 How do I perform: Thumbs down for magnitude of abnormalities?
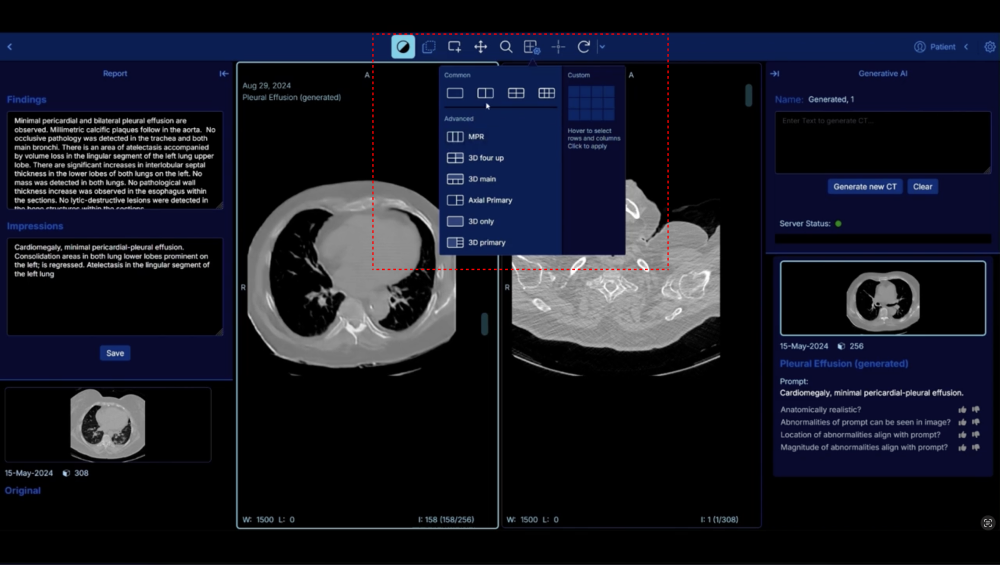(x=976, y=448)
